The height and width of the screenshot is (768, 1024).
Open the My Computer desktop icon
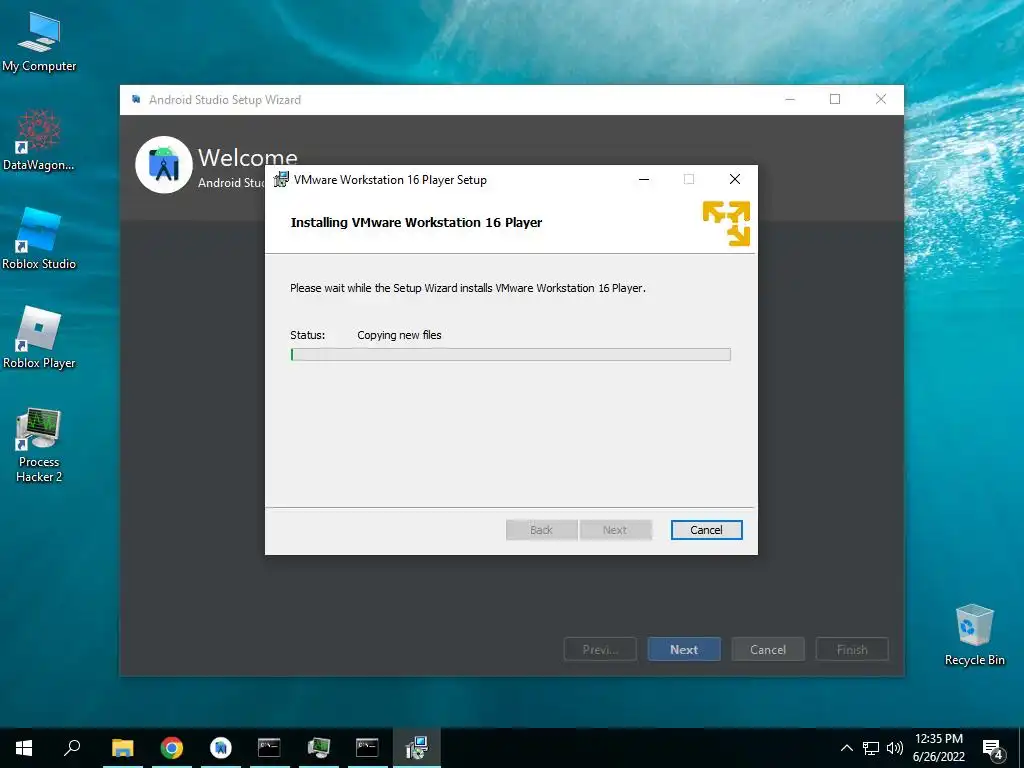(x=39, y=42)
